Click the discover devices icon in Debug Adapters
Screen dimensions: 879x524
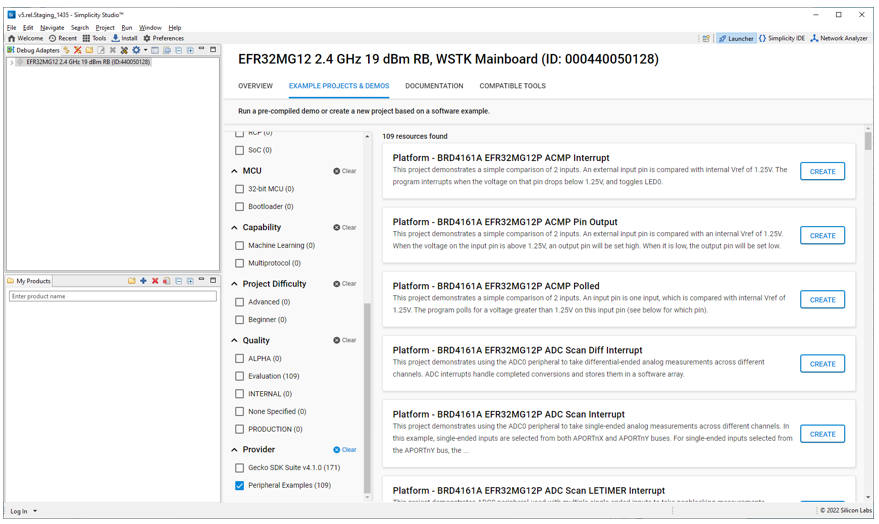124,50
